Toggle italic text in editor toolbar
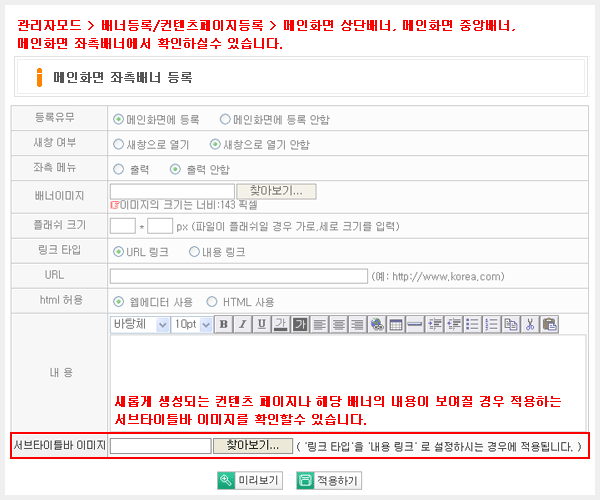The height and width of the screenshot is (500, 600). pos(243,324)
